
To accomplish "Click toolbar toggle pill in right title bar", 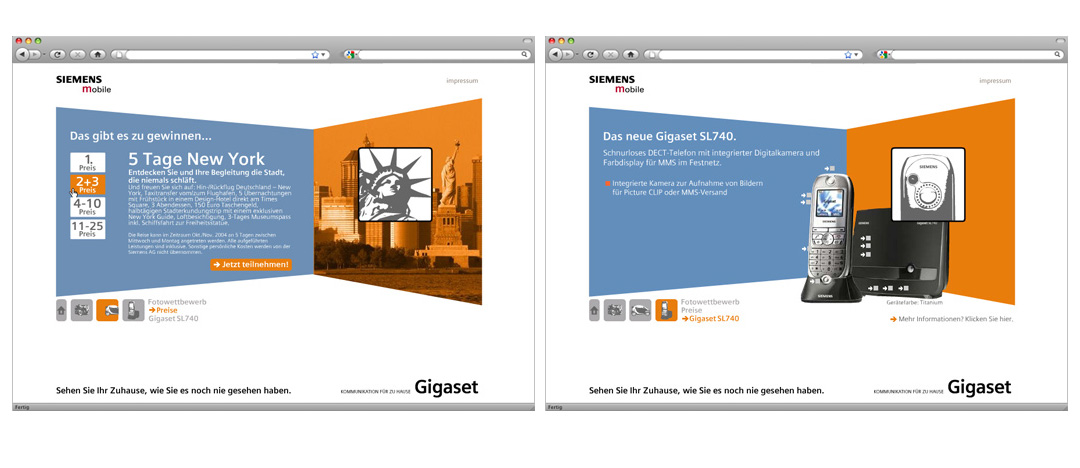I will point(1061,41).
